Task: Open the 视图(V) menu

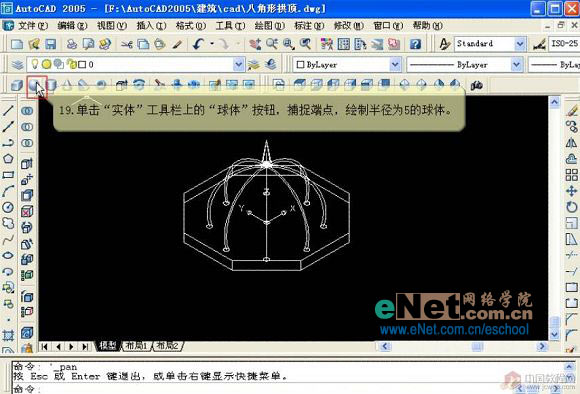Action: pos(112,26)
